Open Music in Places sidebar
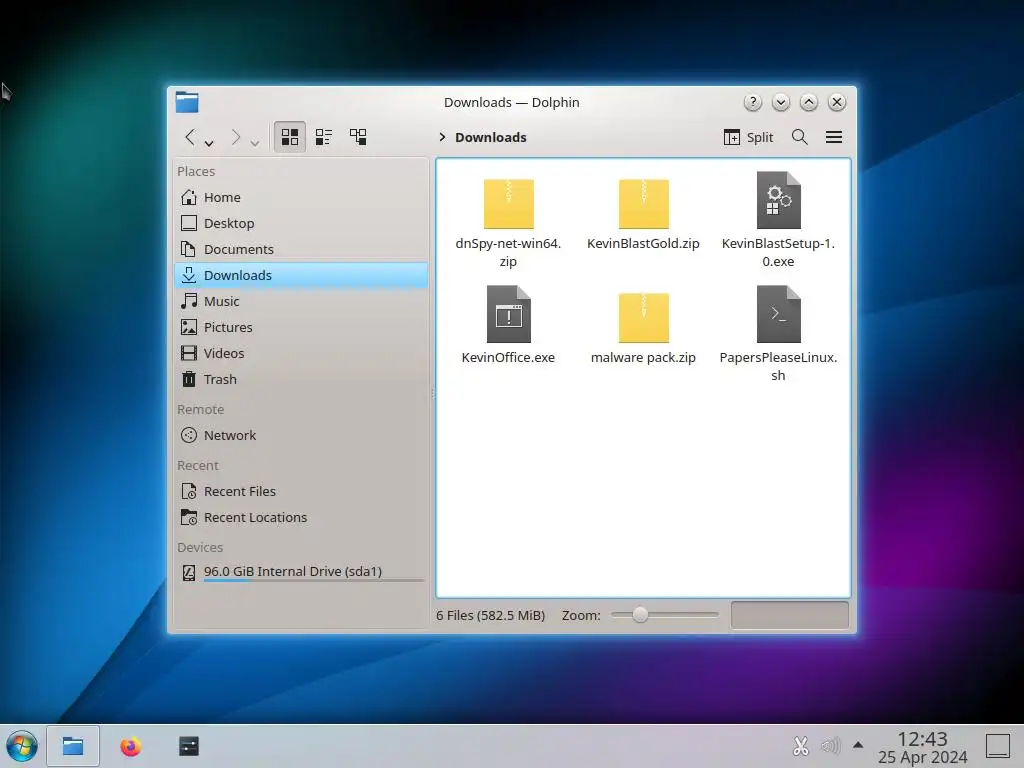The height and width of the screenshot is (768, 1024). point(301,301)
